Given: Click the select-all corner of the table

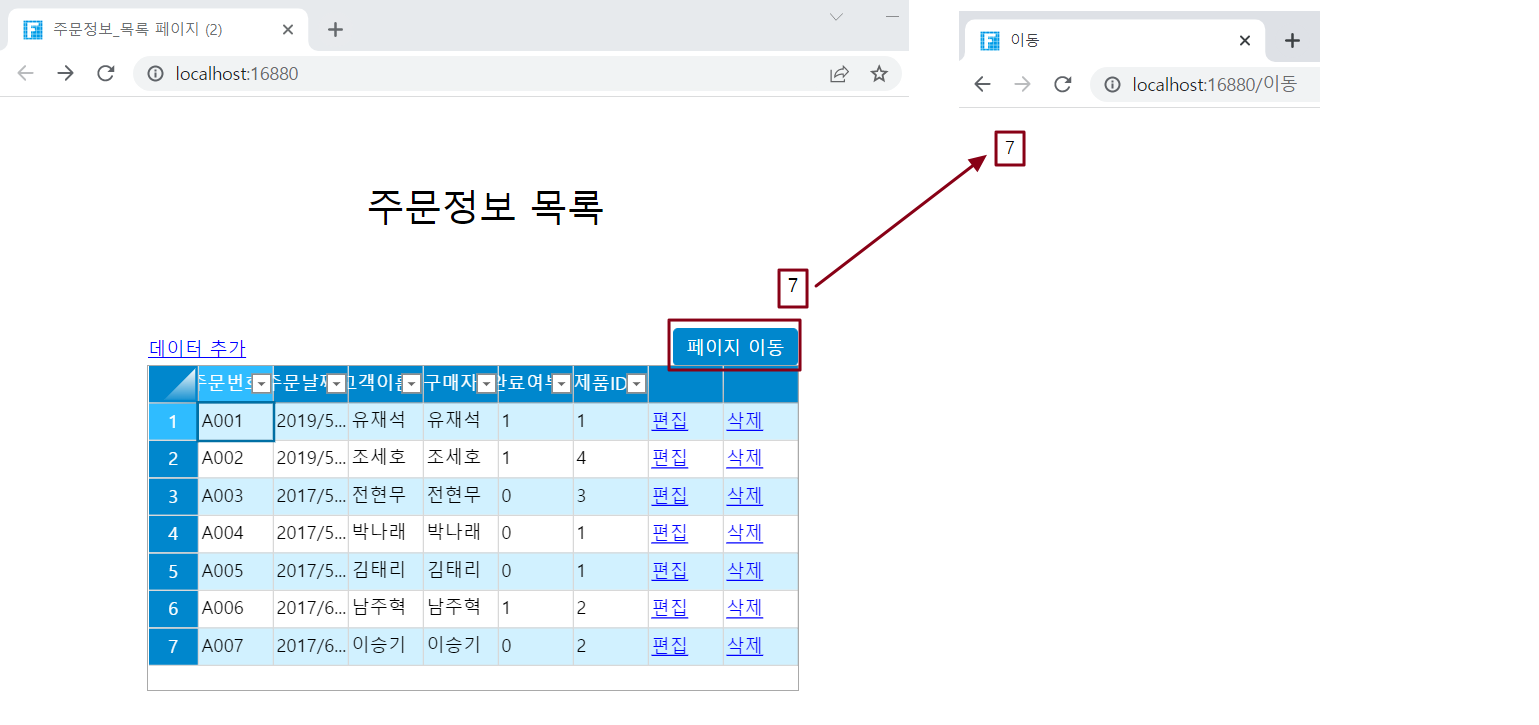Looking at the screenshot, I should [173, 384].
